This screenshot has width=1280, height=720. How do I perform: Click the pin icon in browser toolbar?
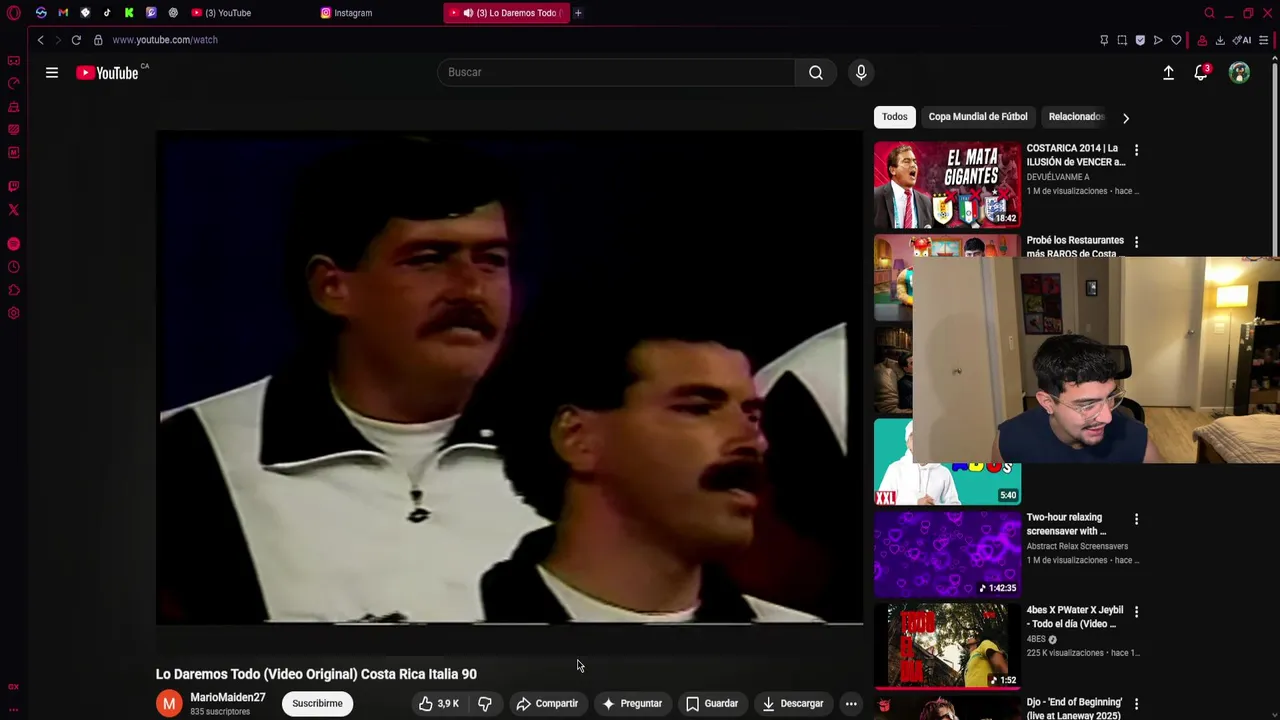point(1104,40)
